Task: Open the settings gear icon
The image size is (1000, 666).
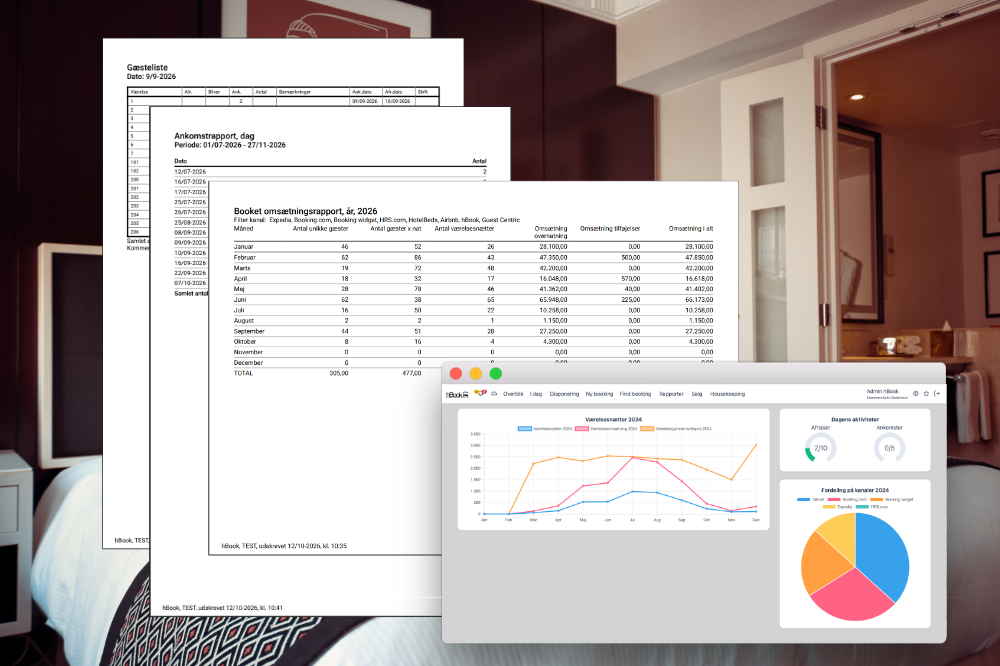Action: tap(916, 394)
